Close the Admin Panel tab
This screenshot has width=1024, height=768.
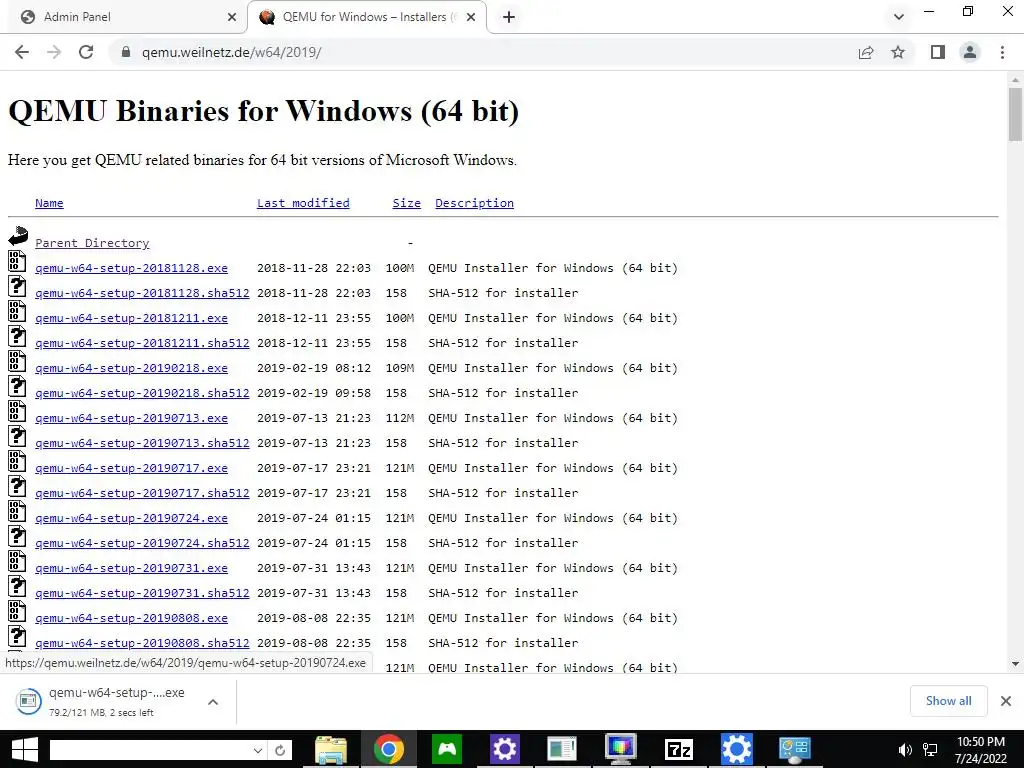tap(232, 17)
